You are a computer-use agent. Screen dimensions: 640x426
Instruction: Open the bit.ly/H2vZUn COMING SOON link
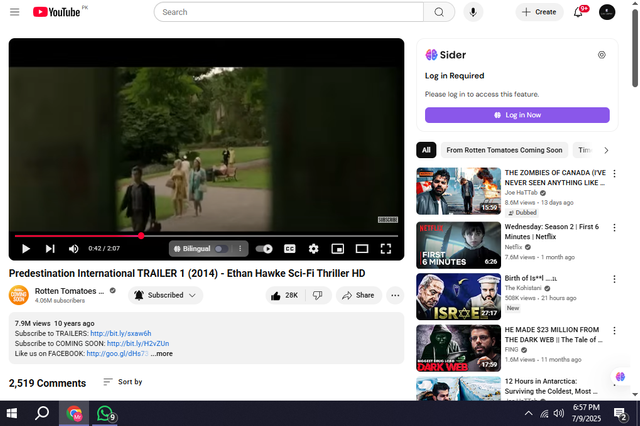point(138,344)
